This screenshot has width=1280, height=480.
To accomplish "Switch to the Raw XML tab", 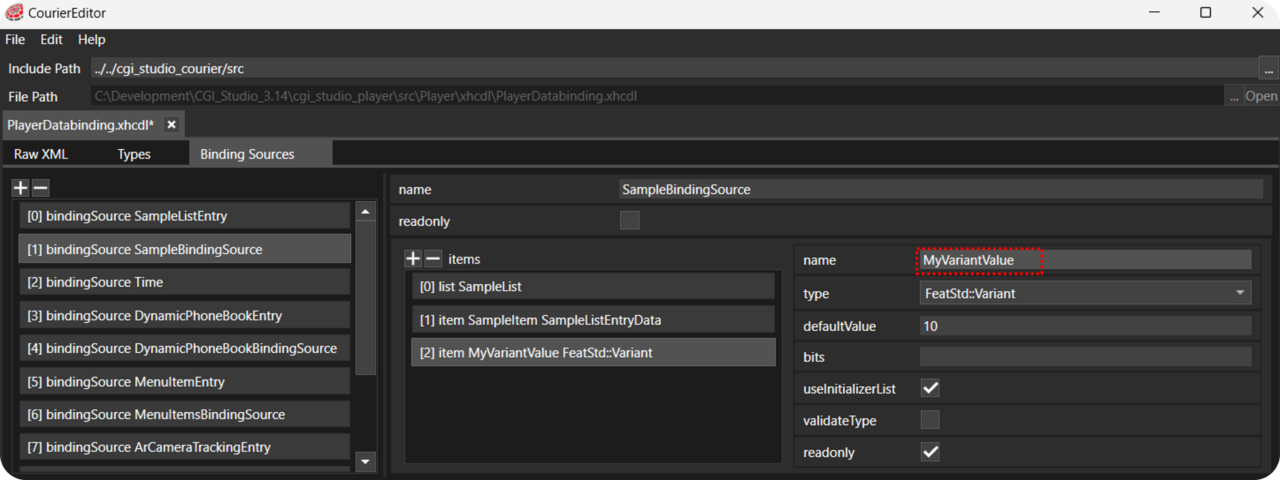I will pyautogui.click(x=41, y=154).
